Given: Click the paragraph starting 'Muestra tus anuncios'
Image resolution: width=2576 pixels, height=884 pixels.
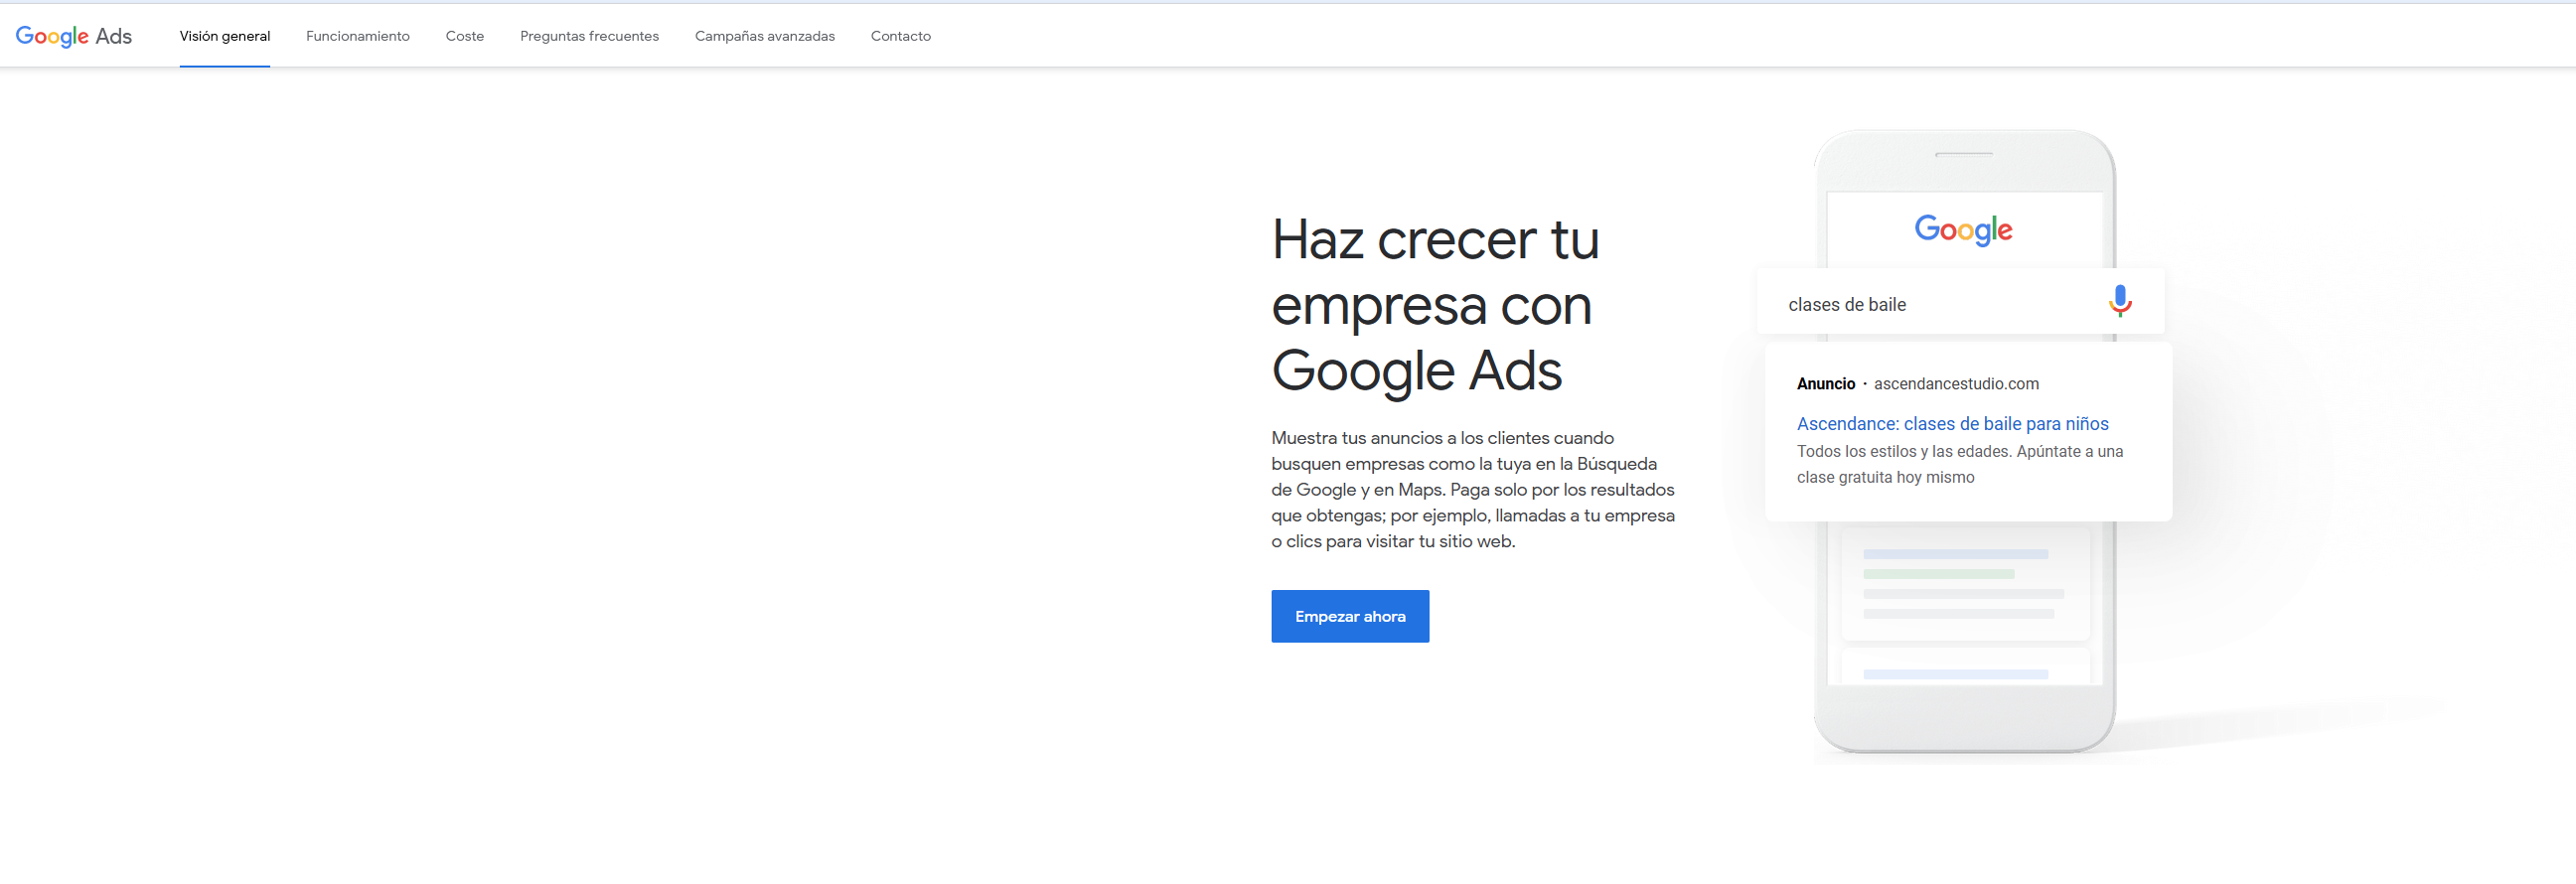Looking at the screenshot, I should (x=1473, y=490).
